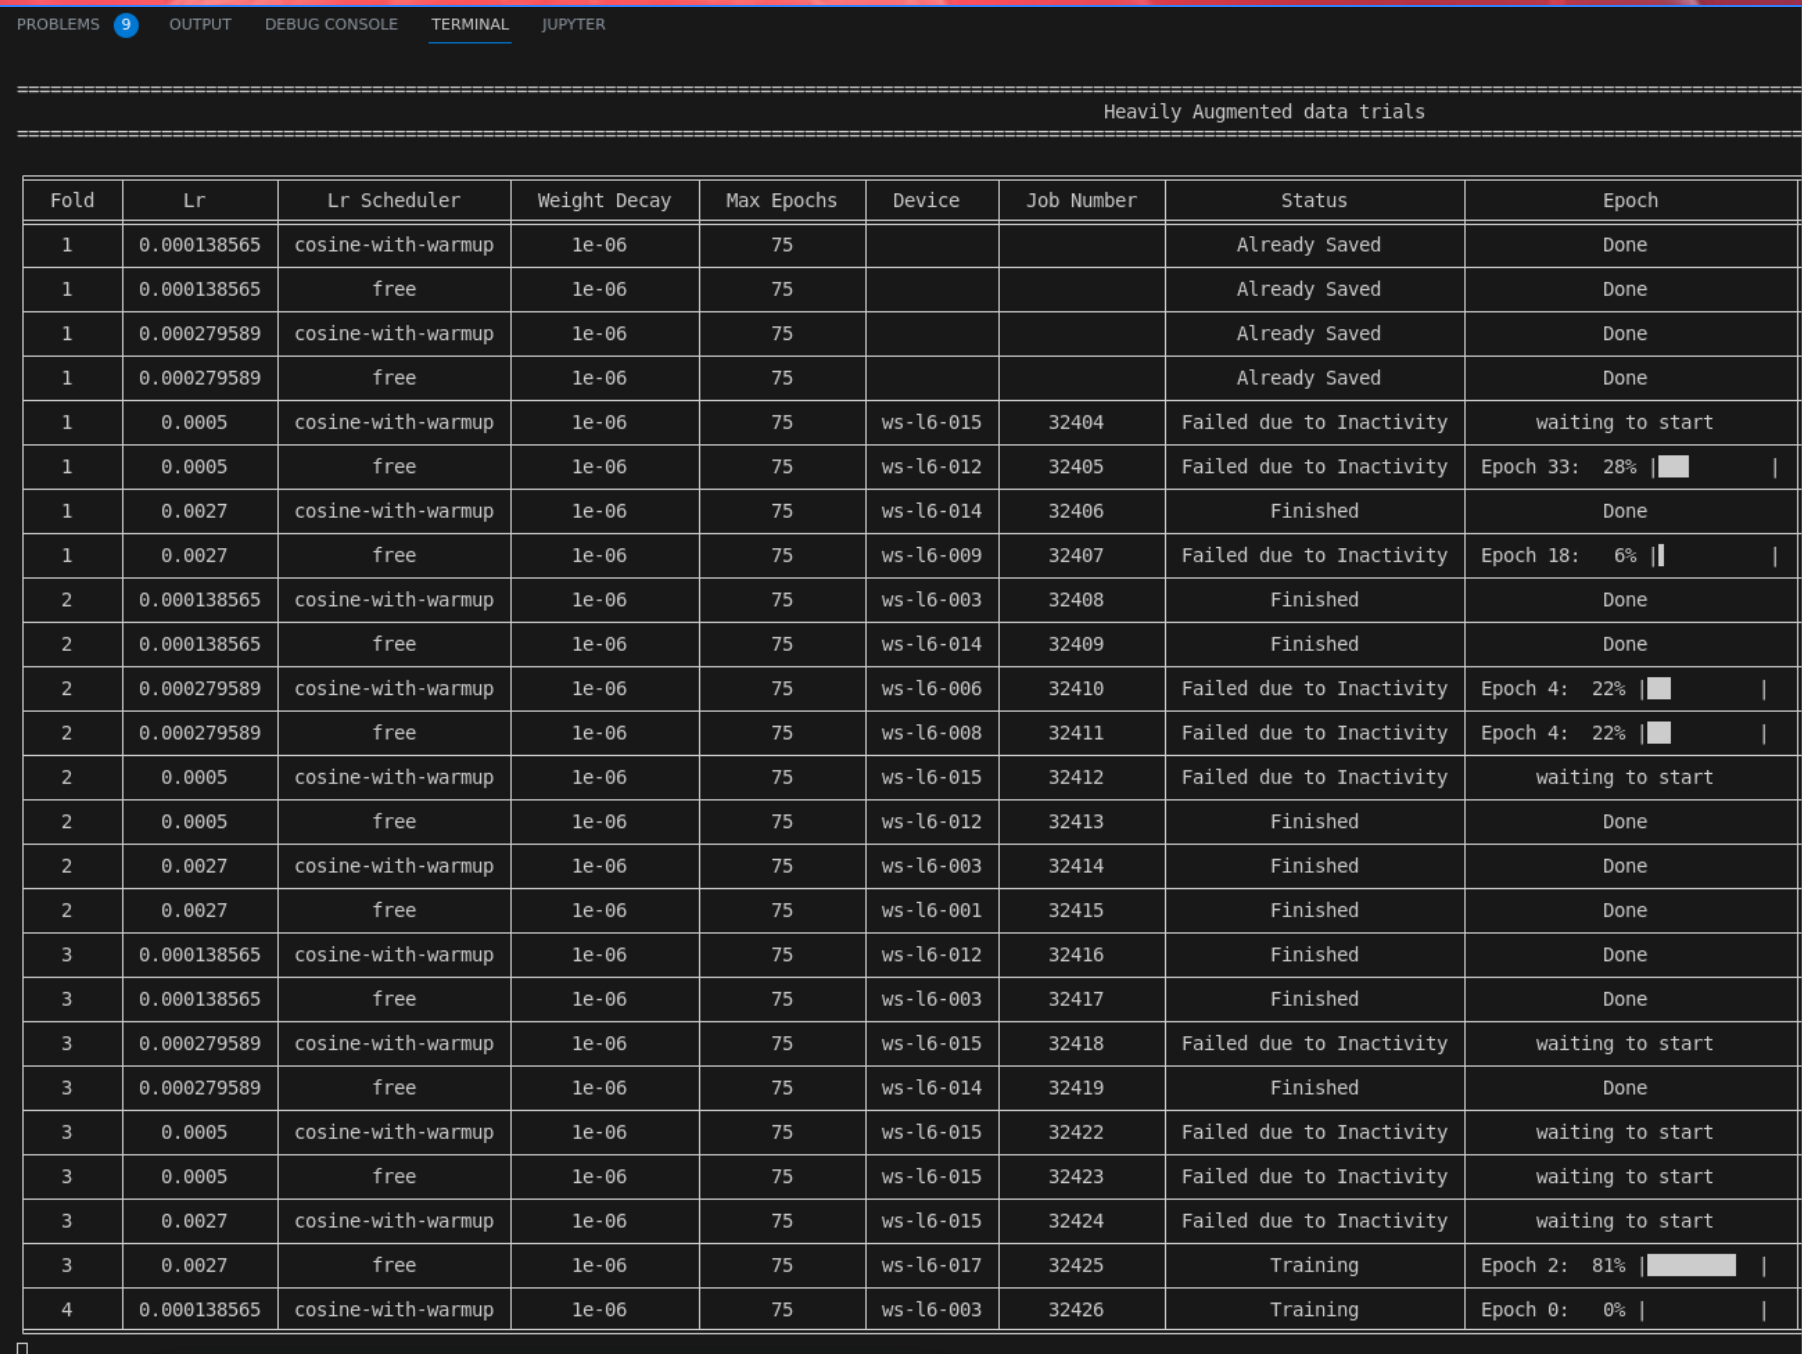This screenshot has width=1802, height=1354.
Task: Click the Max Epochs column header
Action: tap(781, 200)
